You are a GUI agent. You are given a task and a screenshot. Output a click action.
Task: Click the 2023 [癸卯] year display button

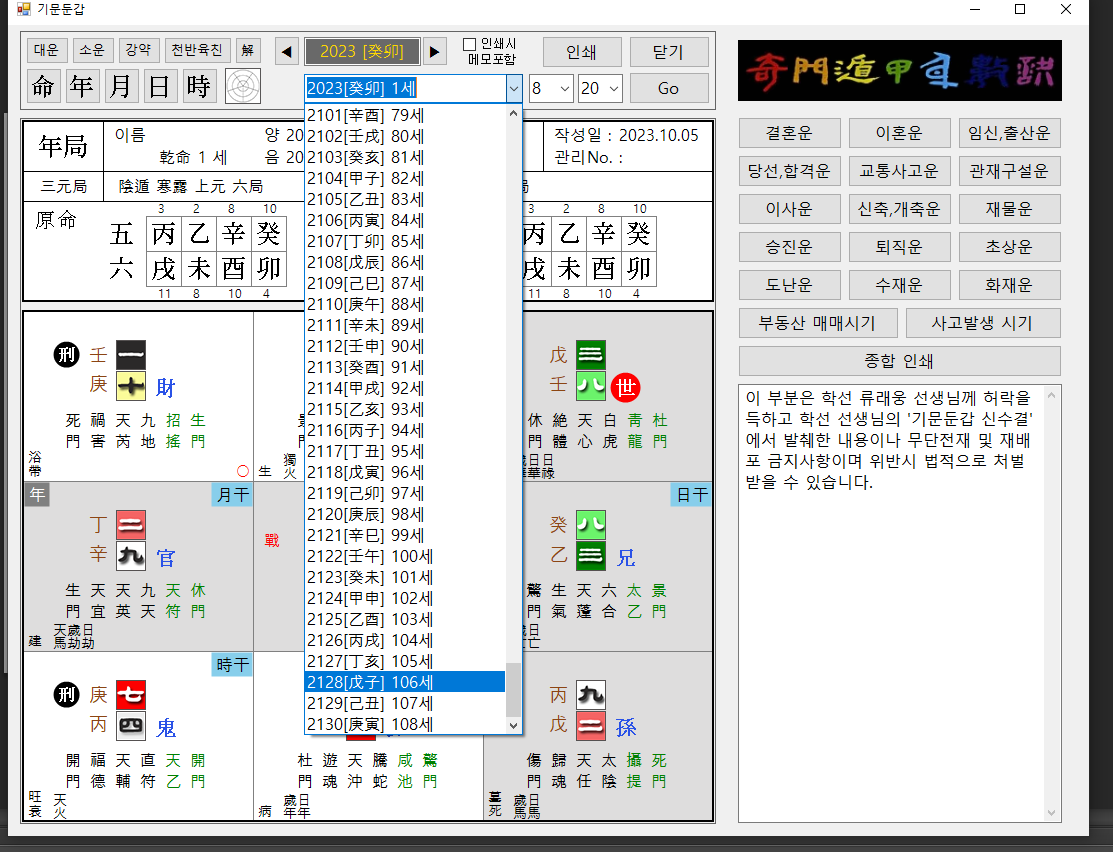362,52
